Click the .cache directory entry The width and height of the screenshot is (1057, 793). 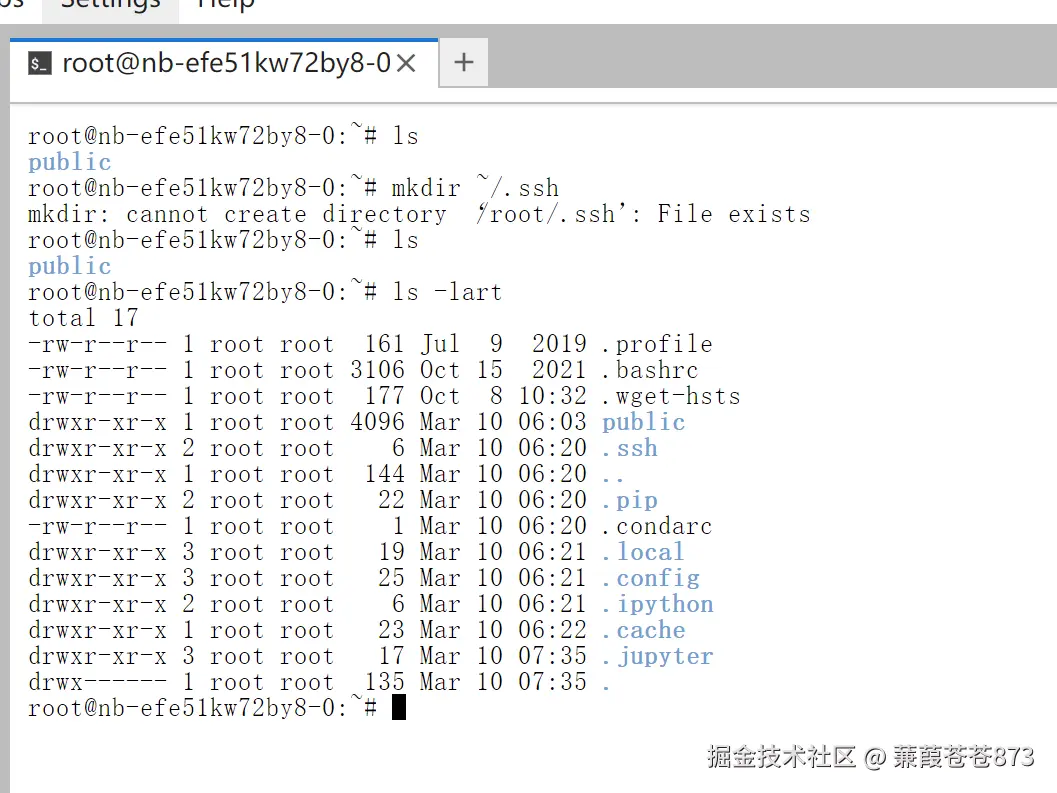(x=644, y=630)
